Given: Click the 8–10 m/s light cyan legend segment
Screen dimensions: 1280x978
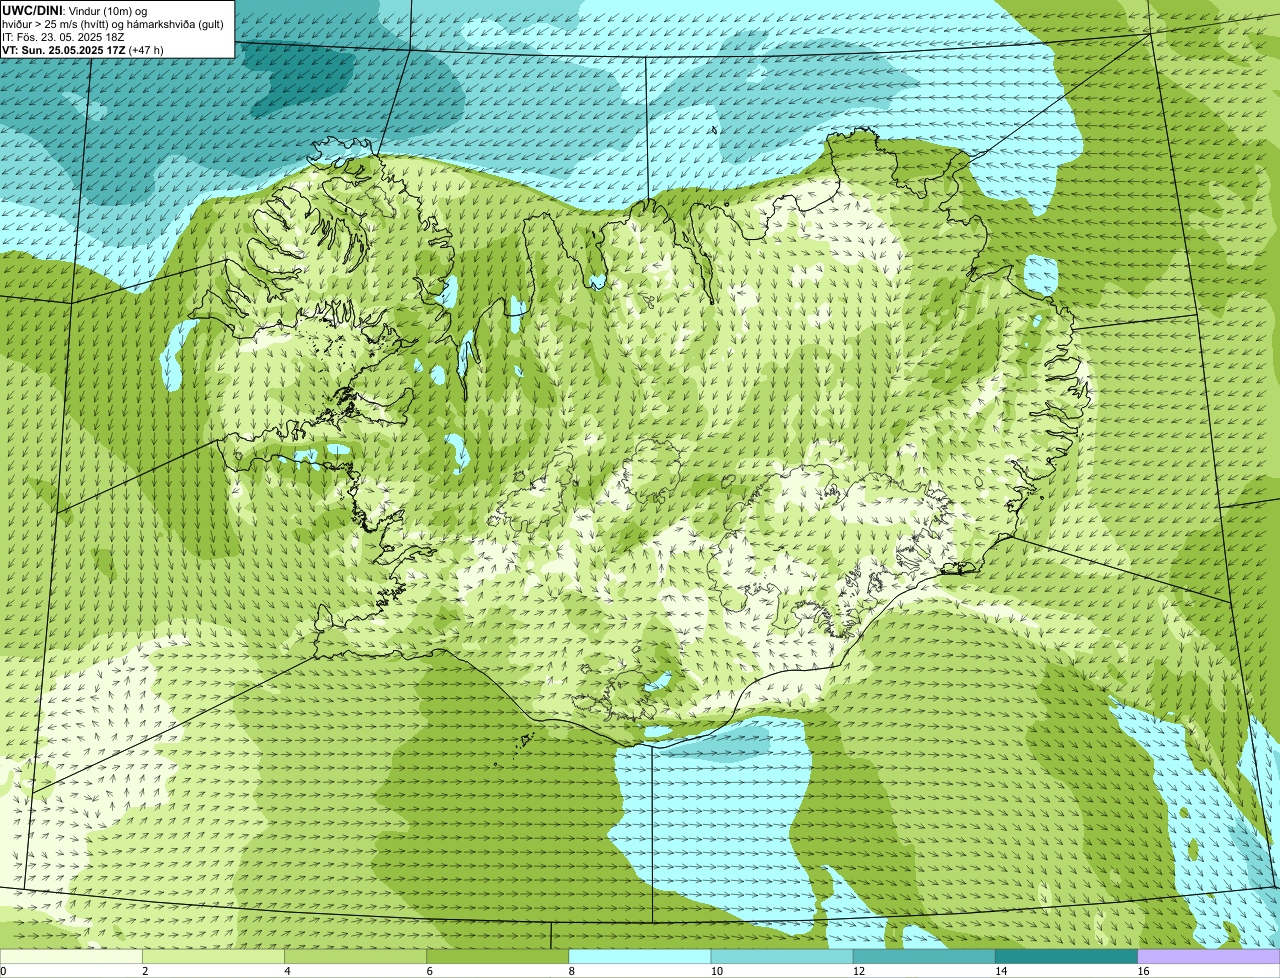Looking at the screenshot, I should coord(640,957).
